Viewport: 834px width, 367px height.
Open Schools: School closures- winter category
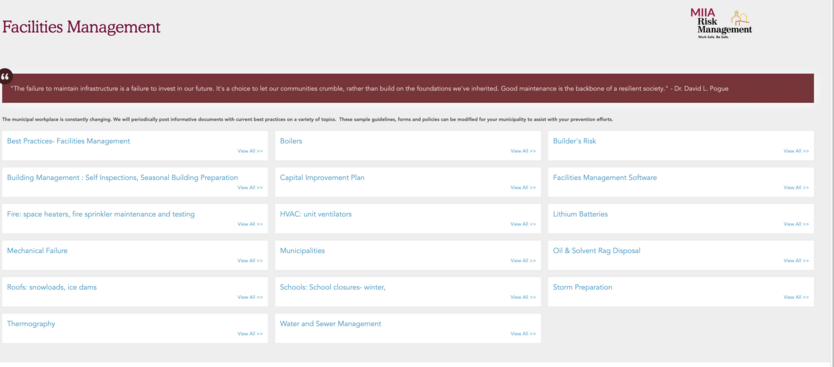tap(332, 287)
